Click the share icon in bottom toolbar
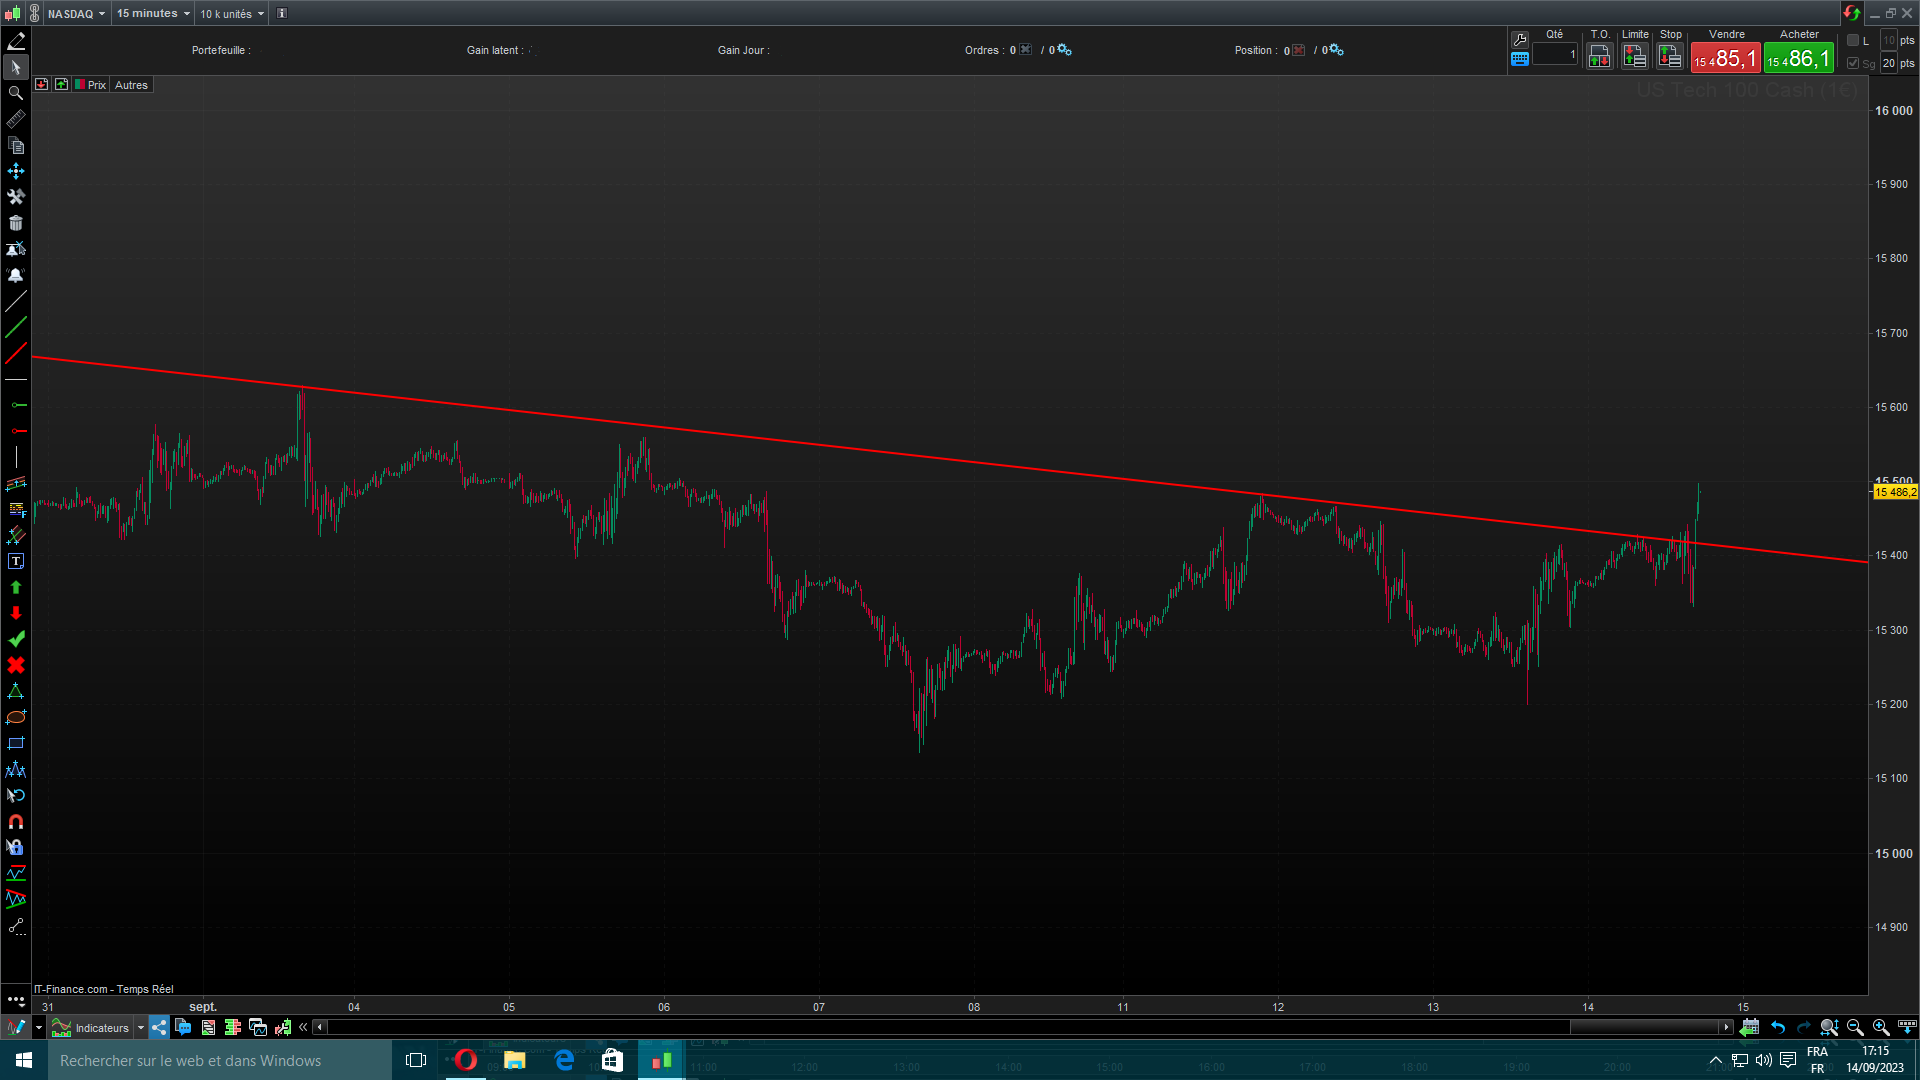Screen dimensions: 1920x1080 (159, 1027)
